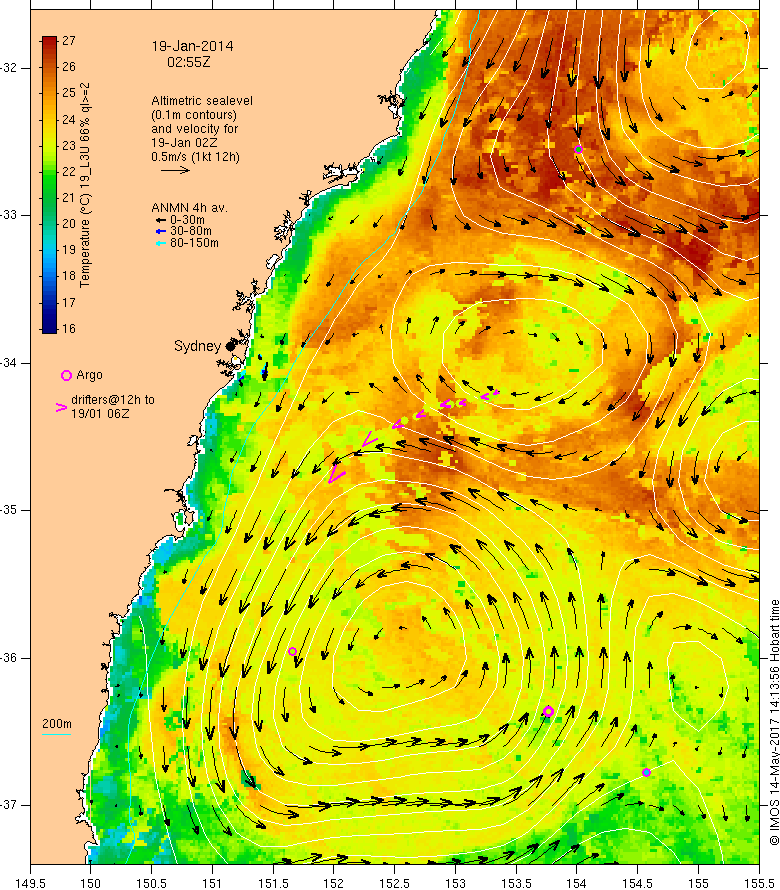Click the '80-150m' depth label
Viewport: 780px width, 890px height.
pyautogui.click(x=194, y=243)
